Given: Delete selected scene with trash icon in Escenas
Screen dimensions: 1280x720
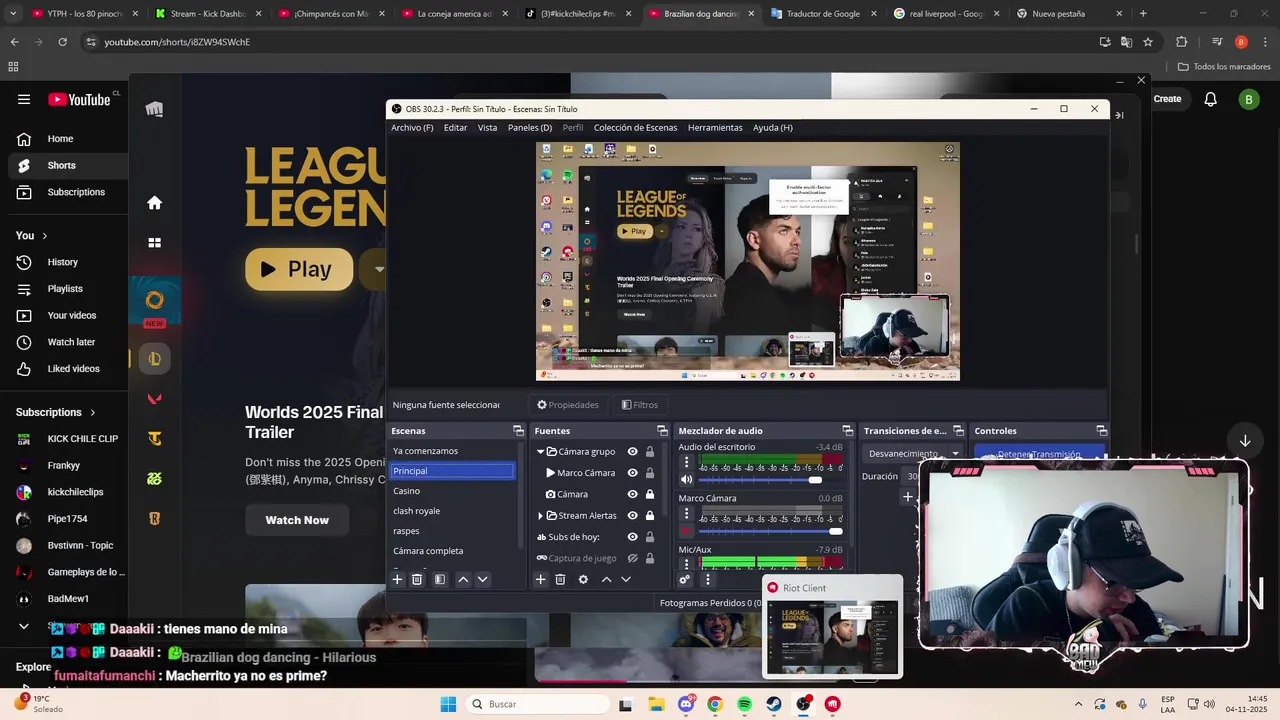Looking at the screenshot, I should click(x=417, y=579).
